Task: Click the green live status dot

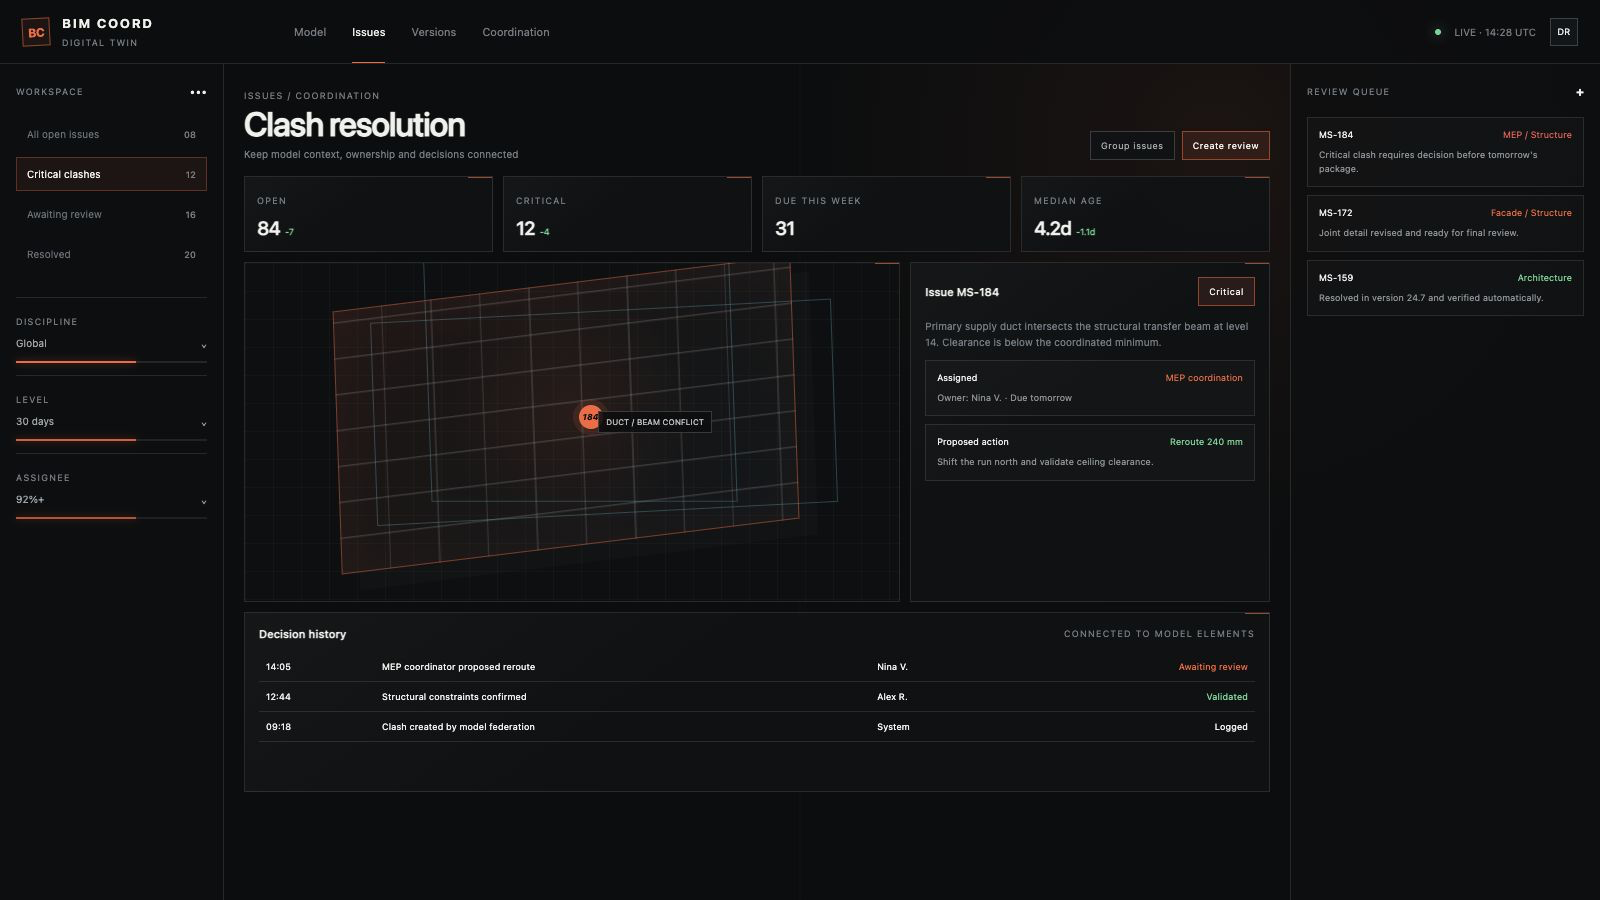Action: point(1438,32)
